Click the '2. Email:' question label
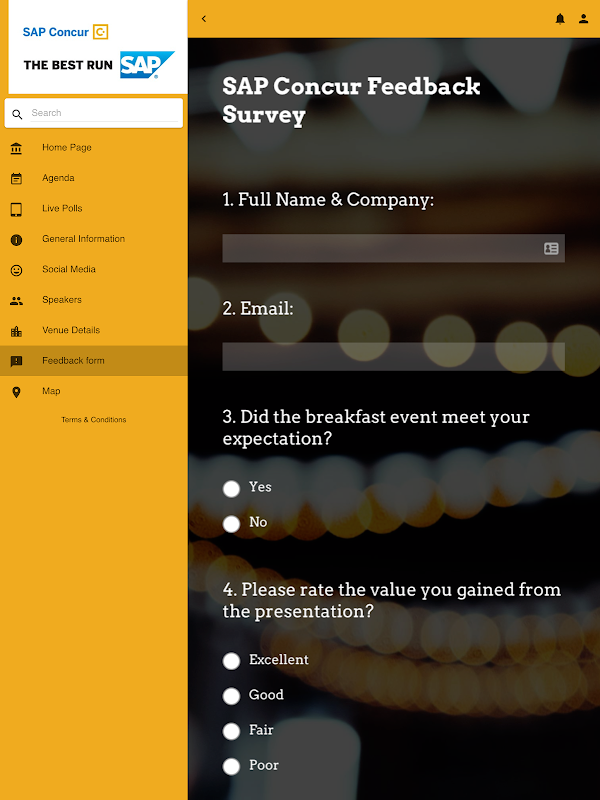This screenshot has width=600, height=800. 258,308
